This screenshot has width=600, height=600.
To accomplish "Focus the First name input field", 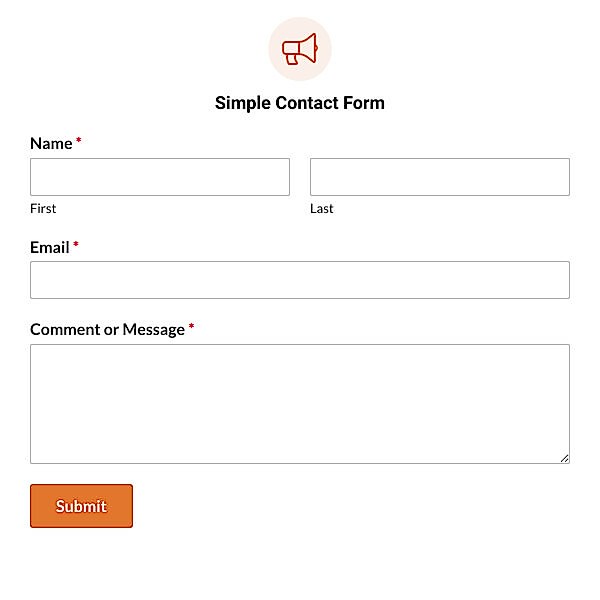I will 160,177.
